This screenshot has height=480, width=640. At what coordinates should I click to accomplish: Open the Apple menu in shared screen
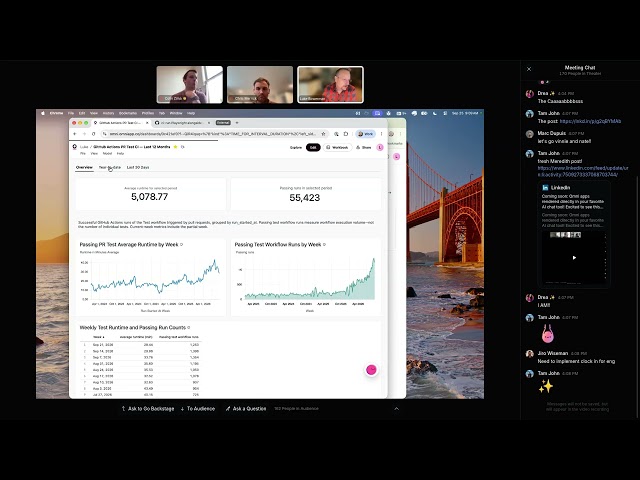[x=43, y=113]
